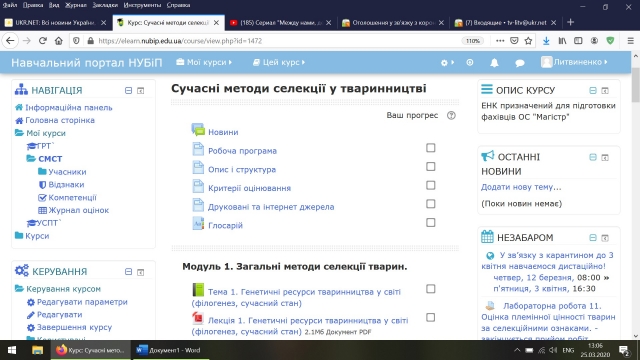Mark Глосарій as completed
Screen dimensions: 640x360
pos(431,222)
